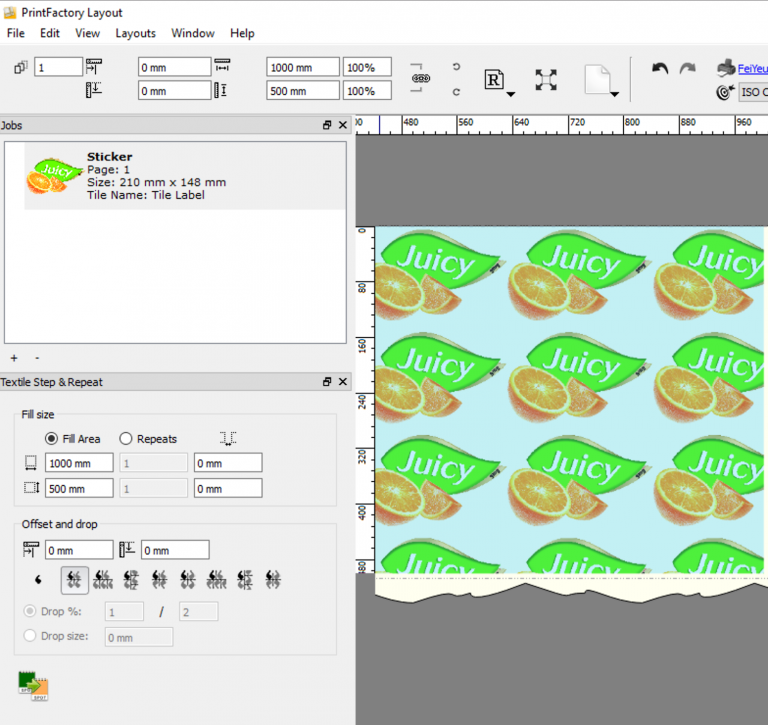The width and height of the screenshot is (768, 725).
Task: Choose the highlighted straight repeat pattern icon
Action: (74, 580)
